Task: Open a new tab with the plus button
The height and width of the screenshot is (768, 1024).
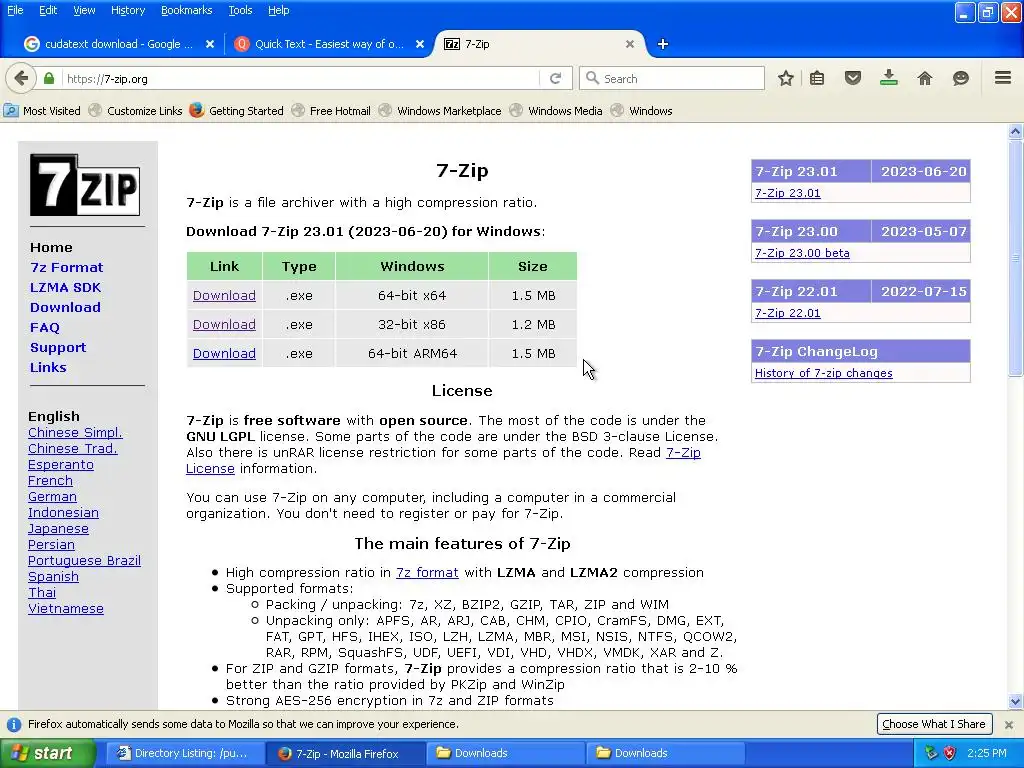Action: 662,44
